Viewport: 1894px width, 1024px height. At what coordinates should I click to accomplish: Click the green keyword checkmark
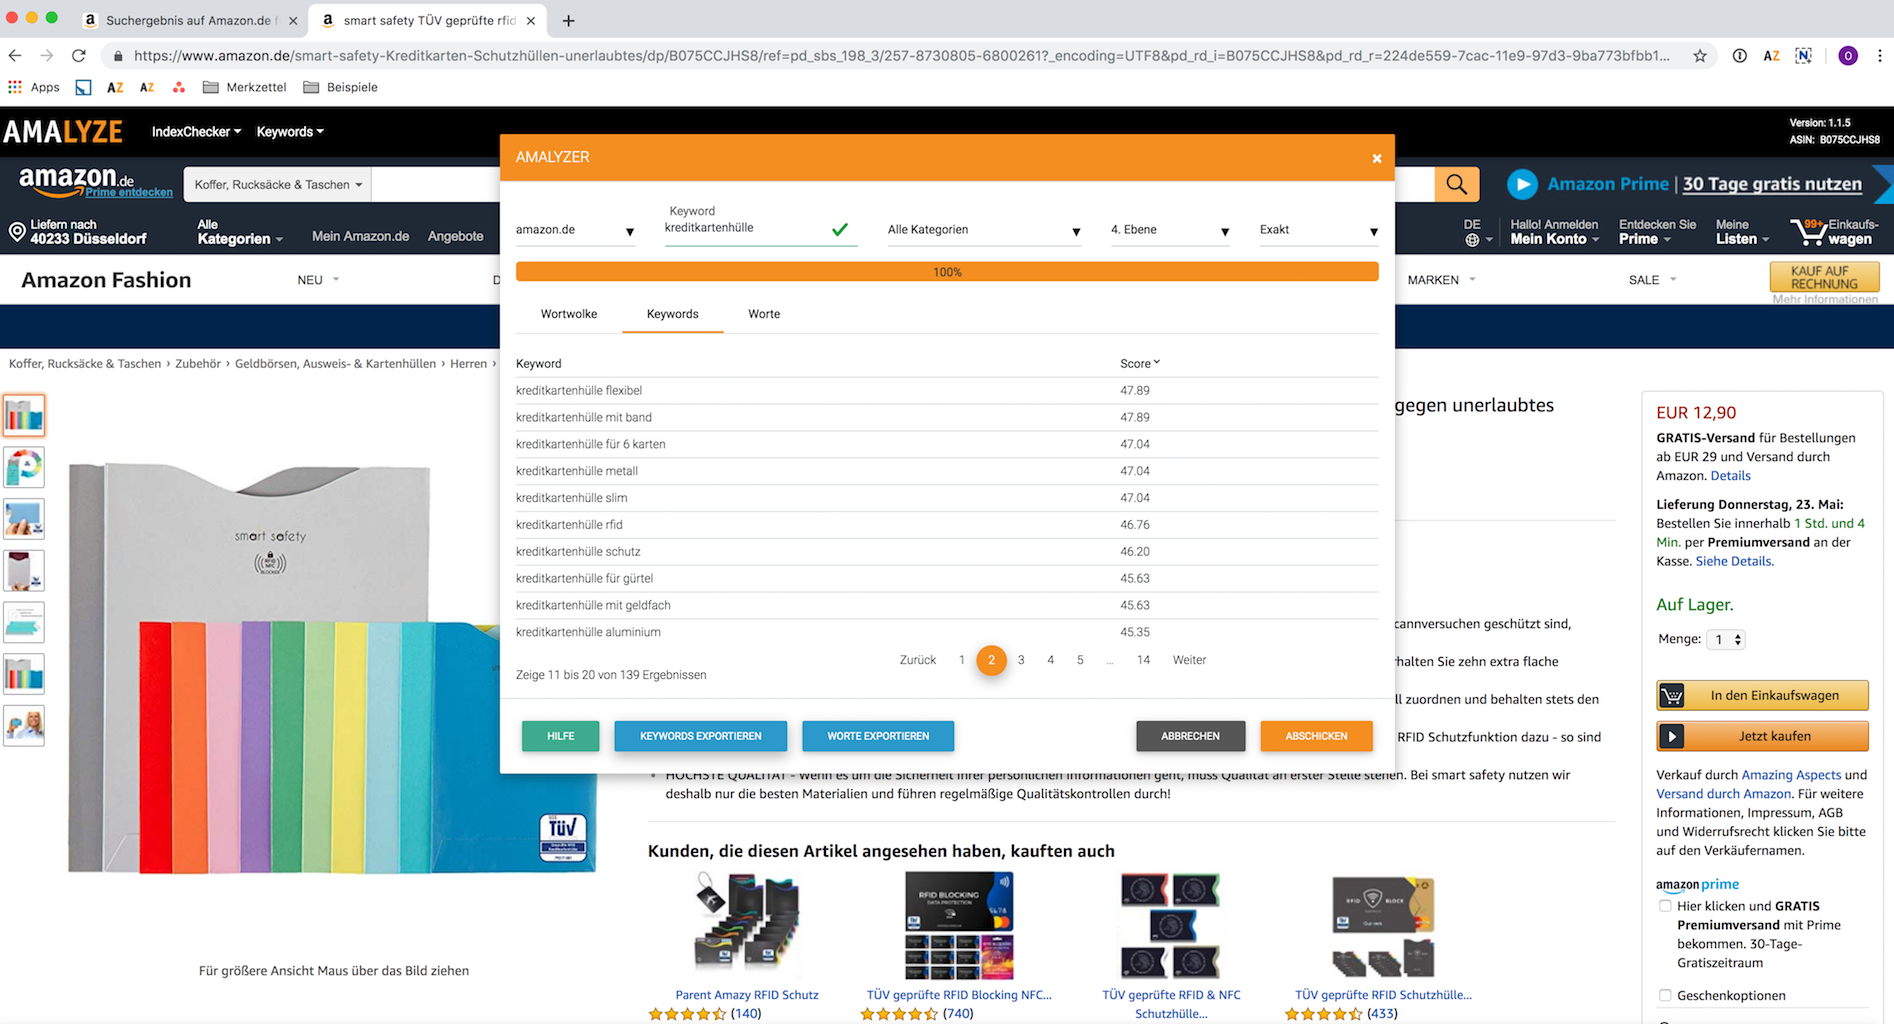[840, 229]
